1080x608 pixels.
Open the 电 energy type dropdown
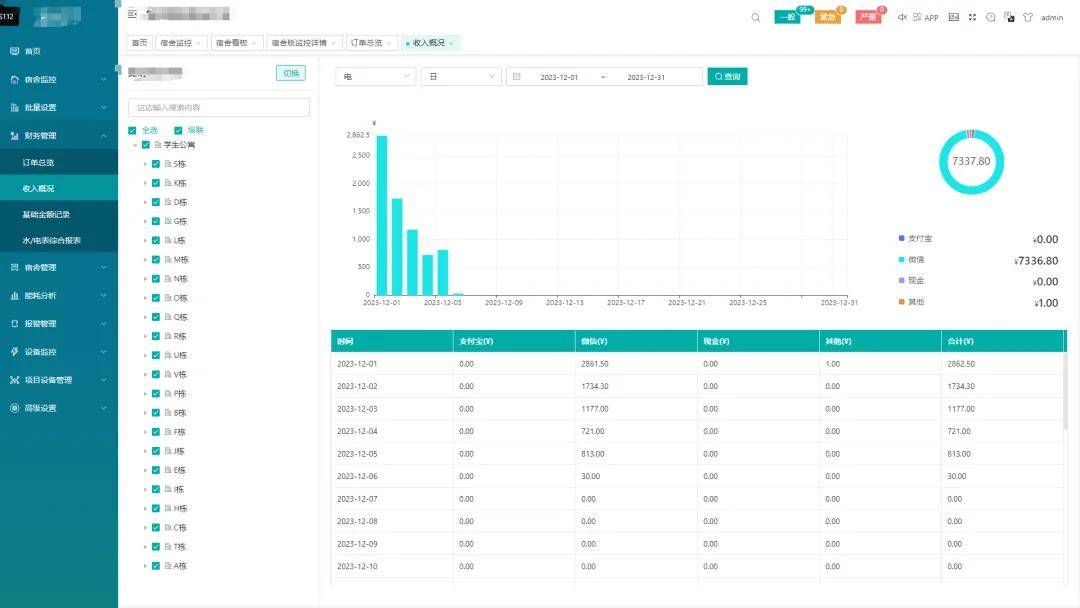point(375,76)
